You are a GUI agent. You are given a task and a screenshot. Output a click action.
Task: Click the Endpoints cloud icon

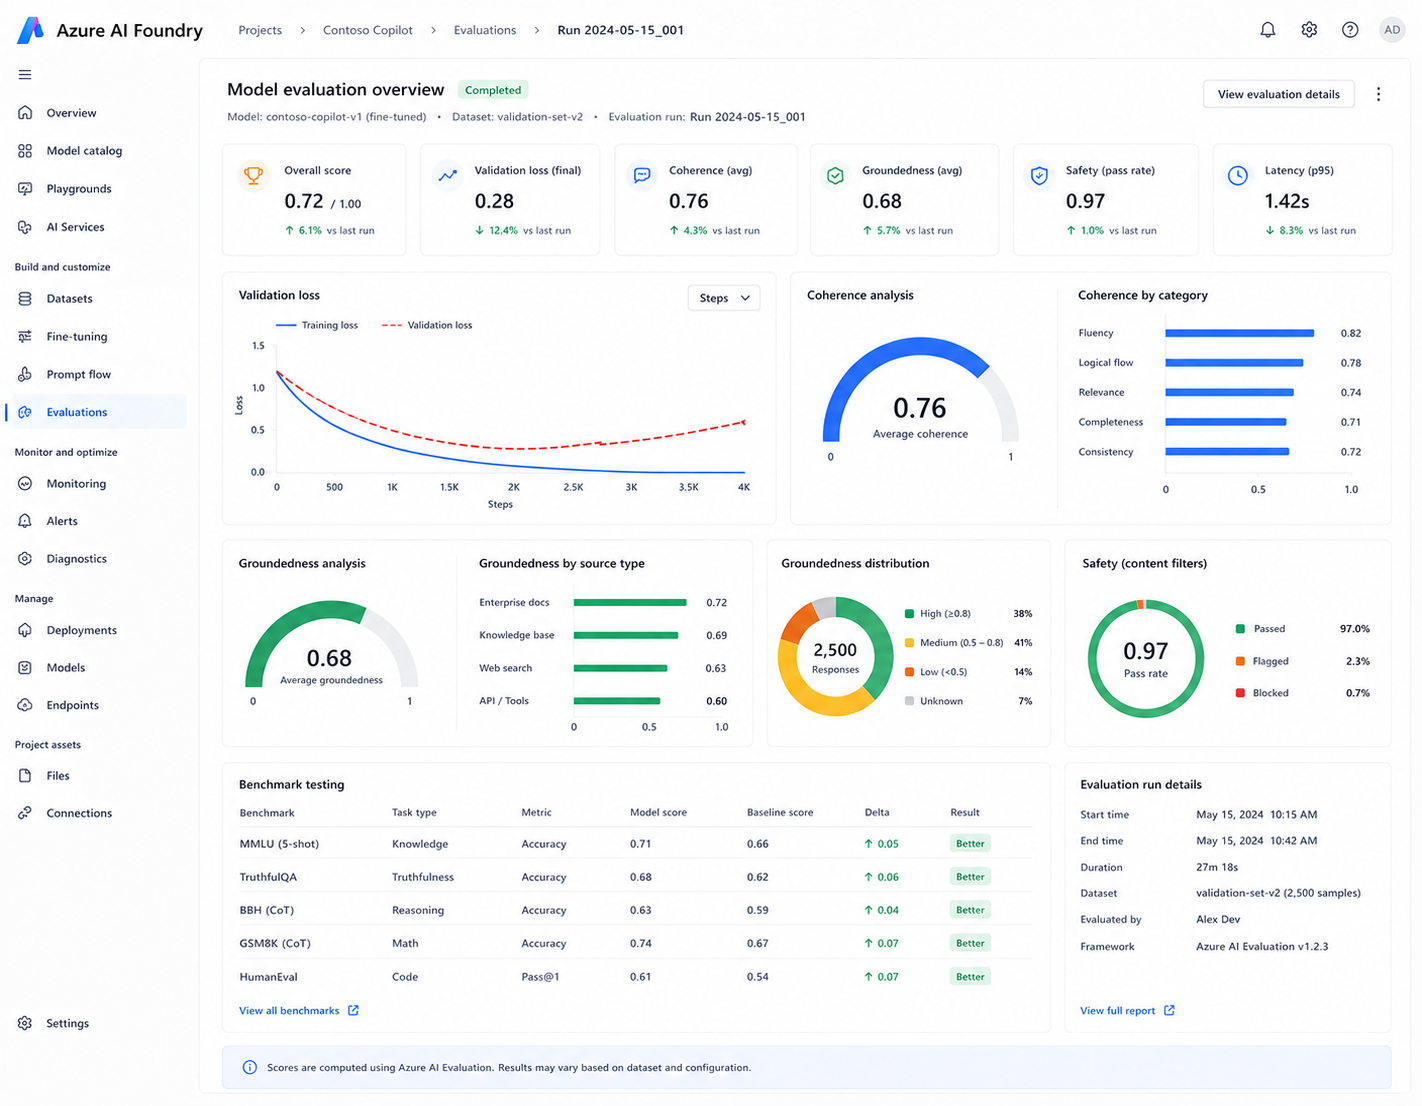(x=25, y=705)
